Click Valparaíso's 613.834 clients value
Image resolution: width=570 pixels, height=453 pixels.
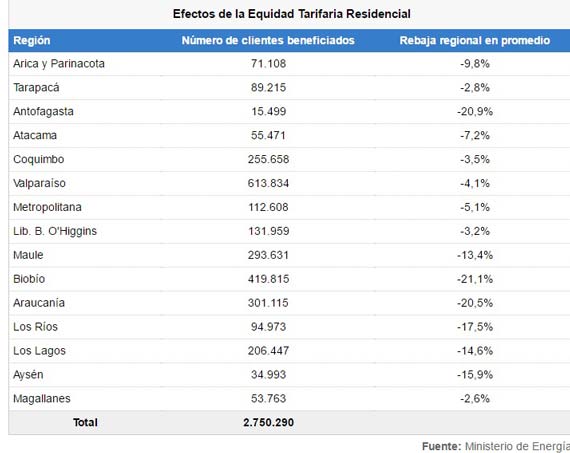(268, 183)
